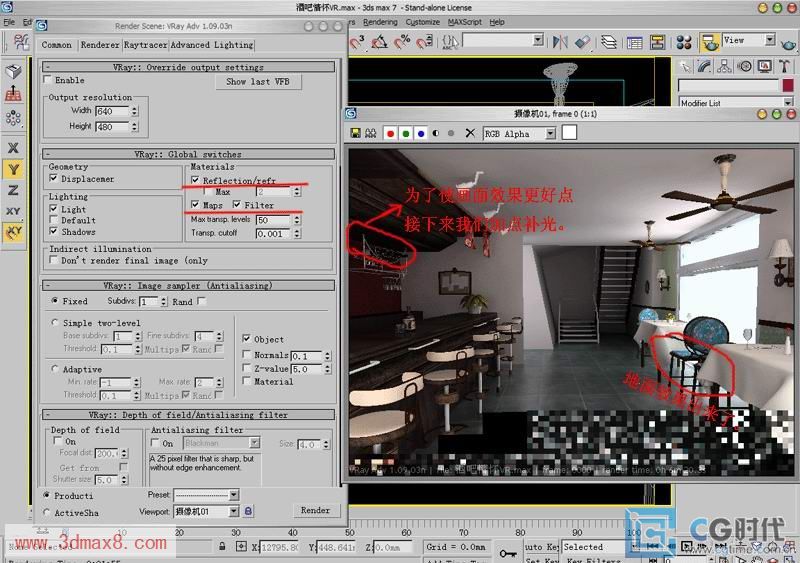The height and width of the screenshot is (563, 800).
Task: Click the Angle Snap toggle icon
Action: coord(379,41)
